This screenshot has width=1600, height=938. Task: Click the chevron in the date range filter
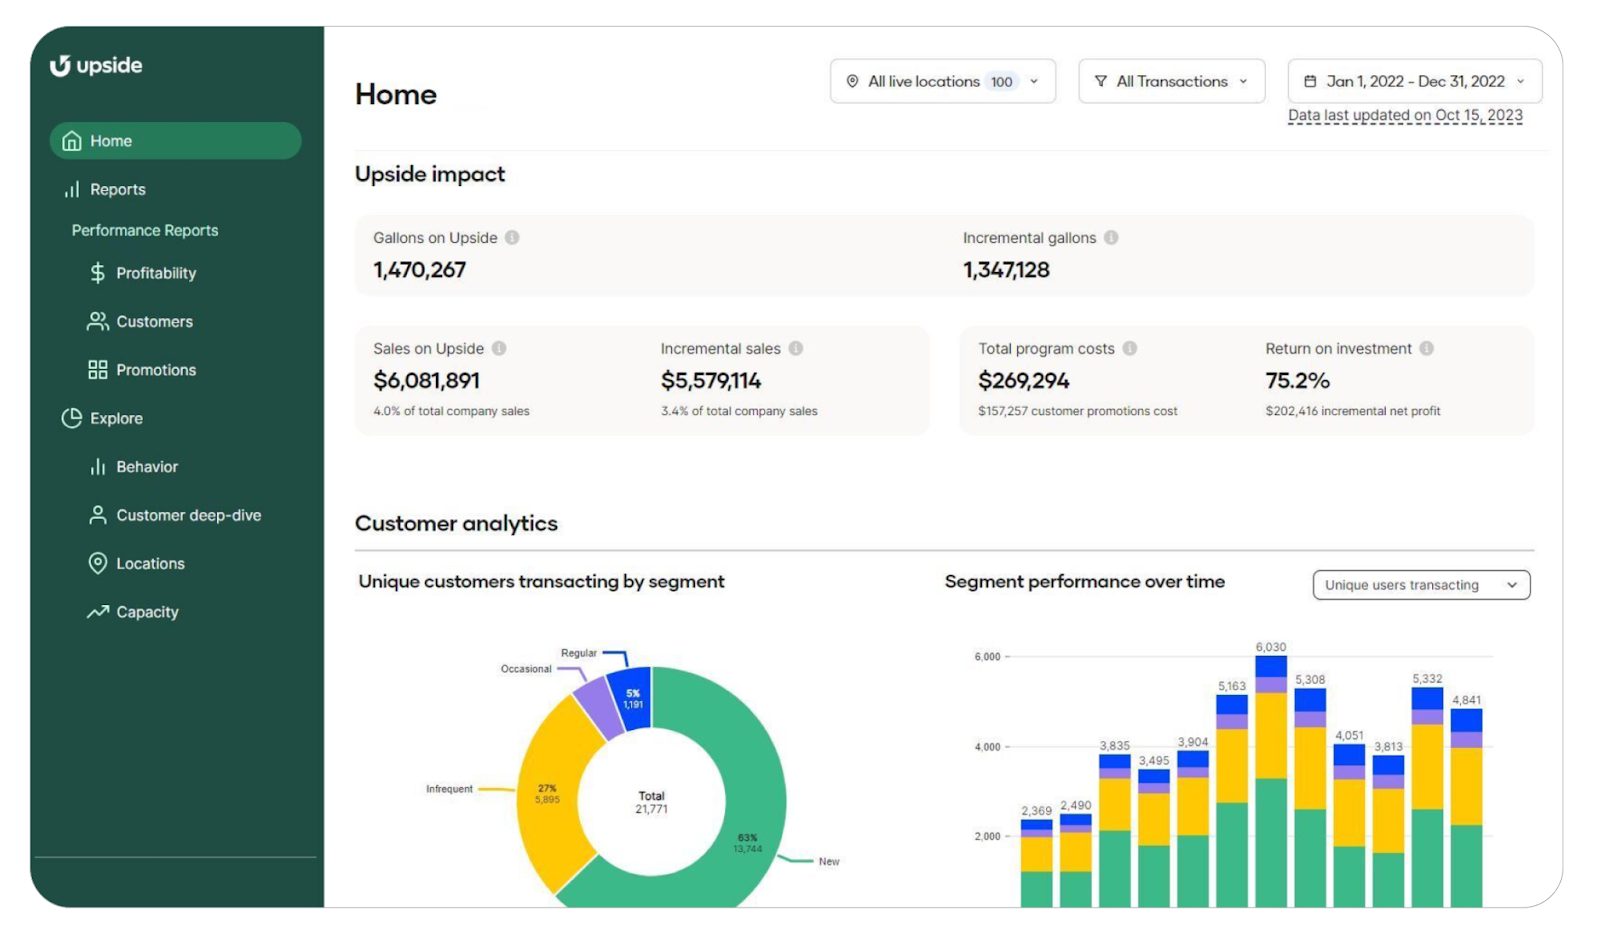click(1521, 81)
